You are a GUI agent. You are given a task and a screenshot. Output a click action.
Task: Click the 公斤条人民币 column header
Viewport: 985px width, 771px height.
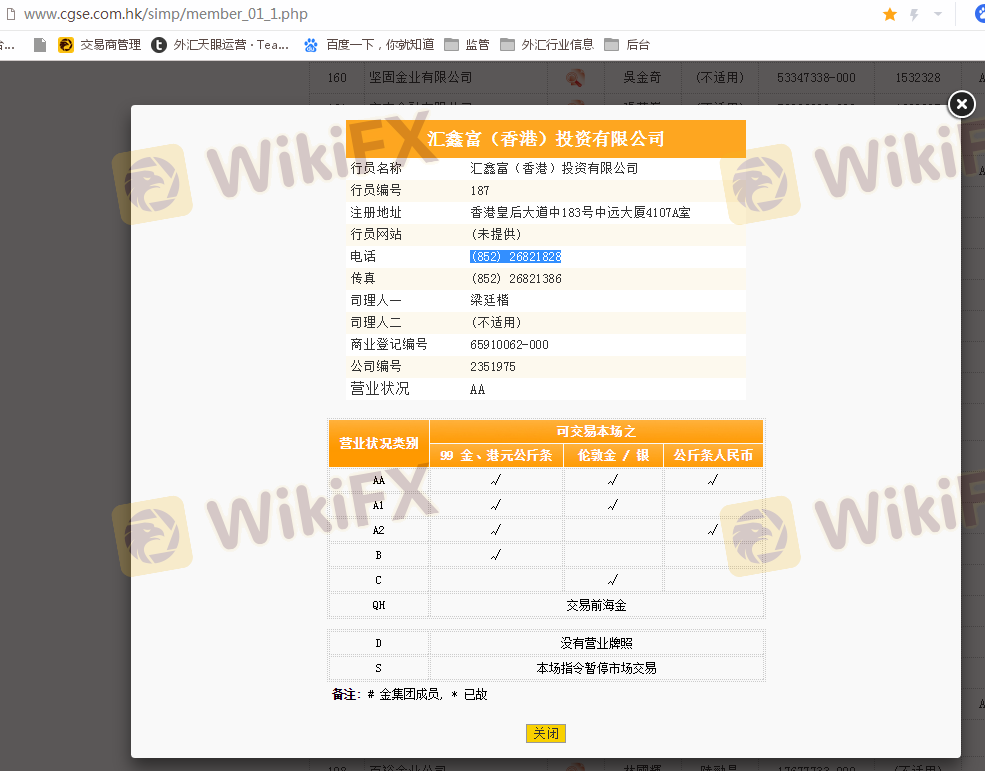pyautogui.click(x=713, y=456)
